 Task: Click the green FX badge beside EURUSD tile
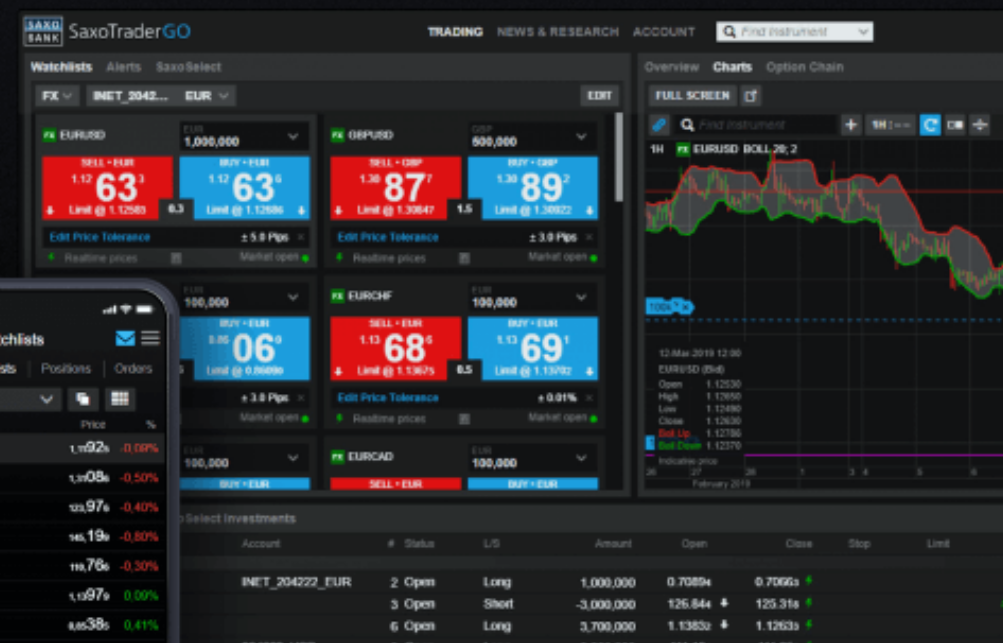click(49, 135)
